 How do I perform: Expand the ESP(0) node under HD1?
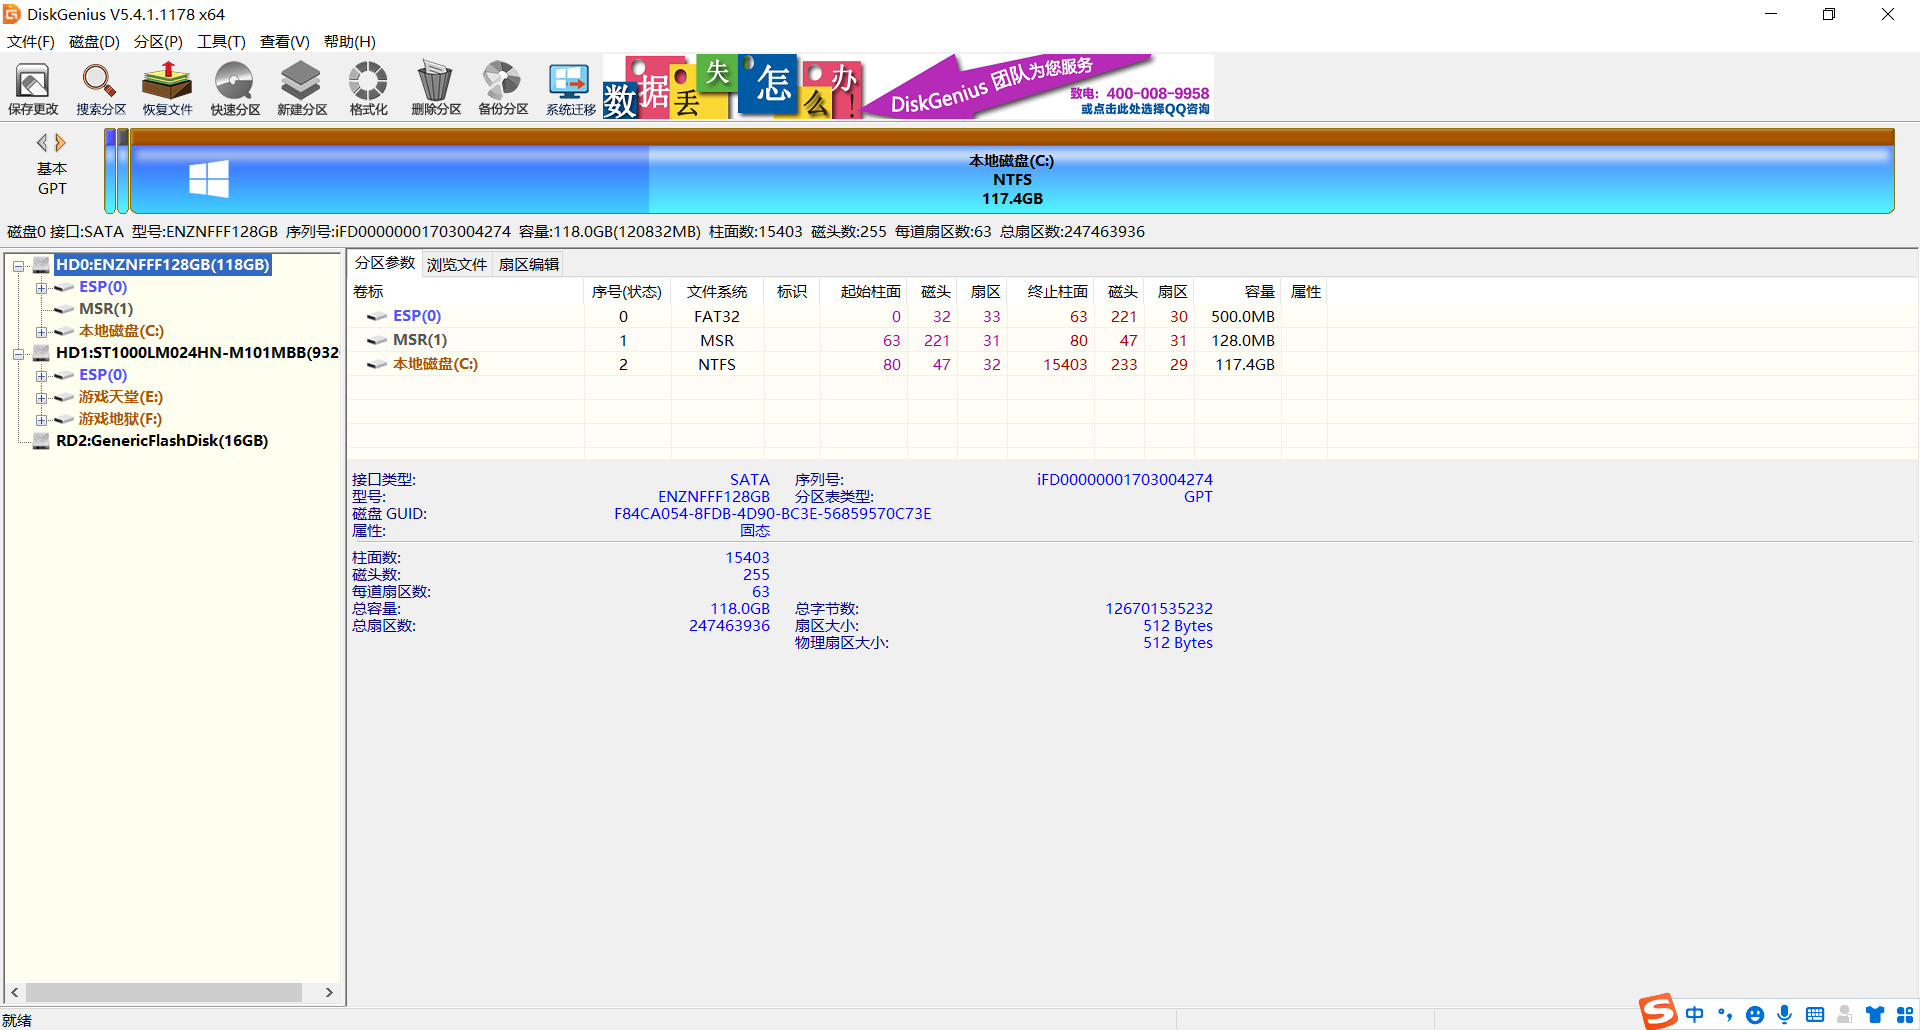click(41, 376)
